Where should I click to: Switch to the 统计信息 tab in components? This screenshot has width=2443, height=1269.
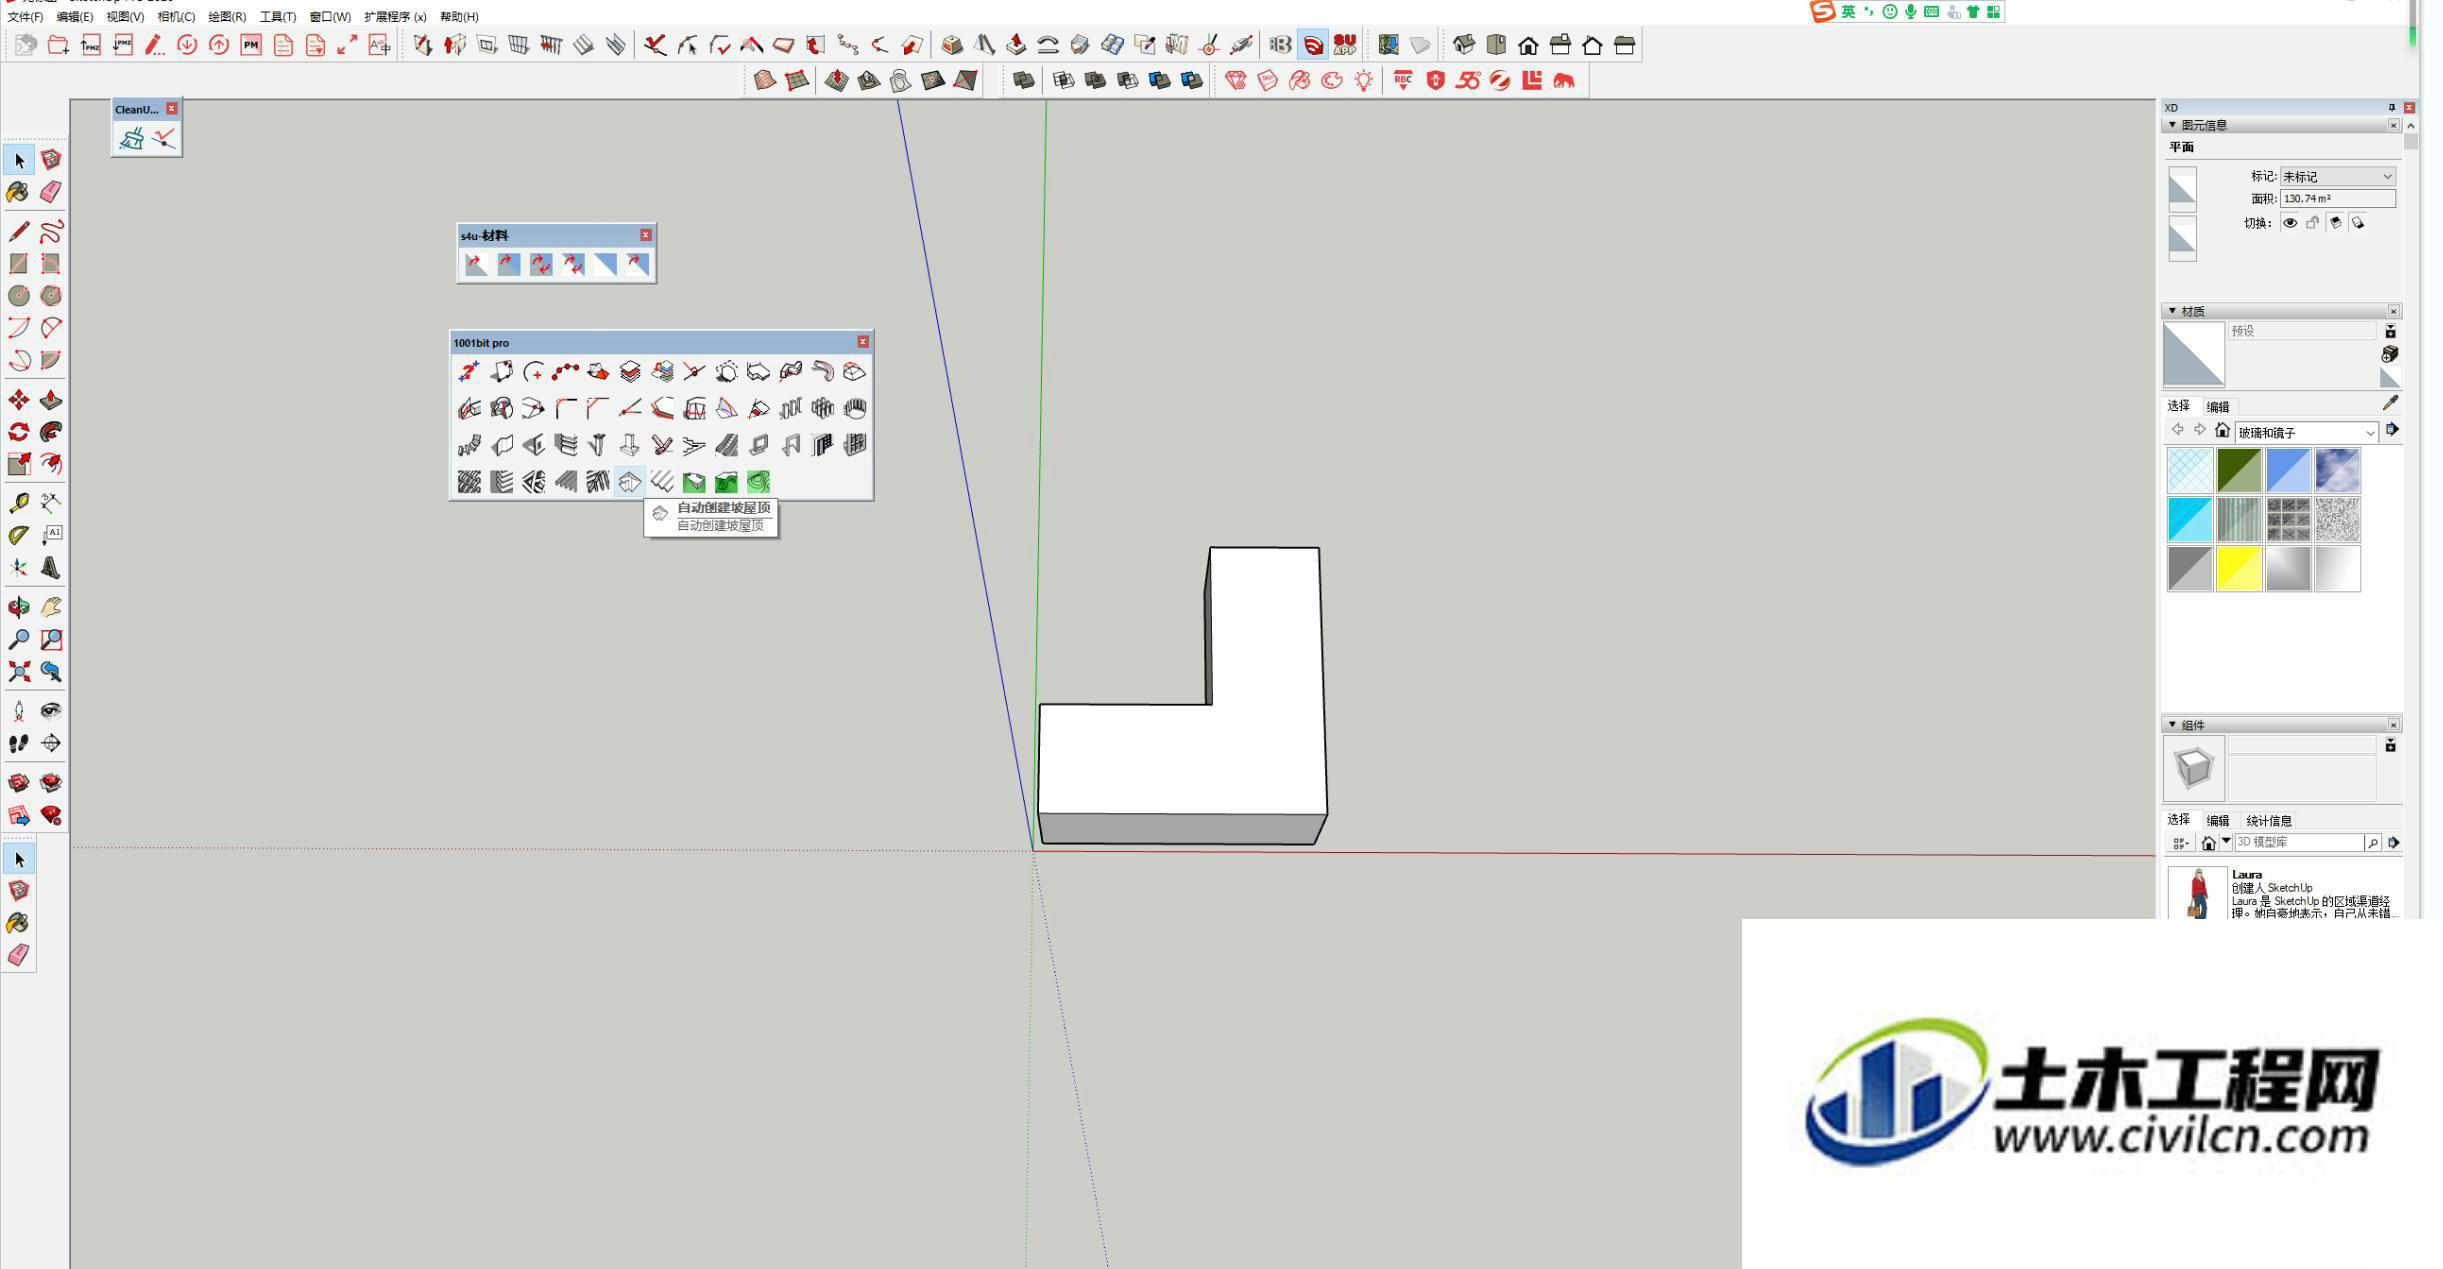(x=2268, y=821)
